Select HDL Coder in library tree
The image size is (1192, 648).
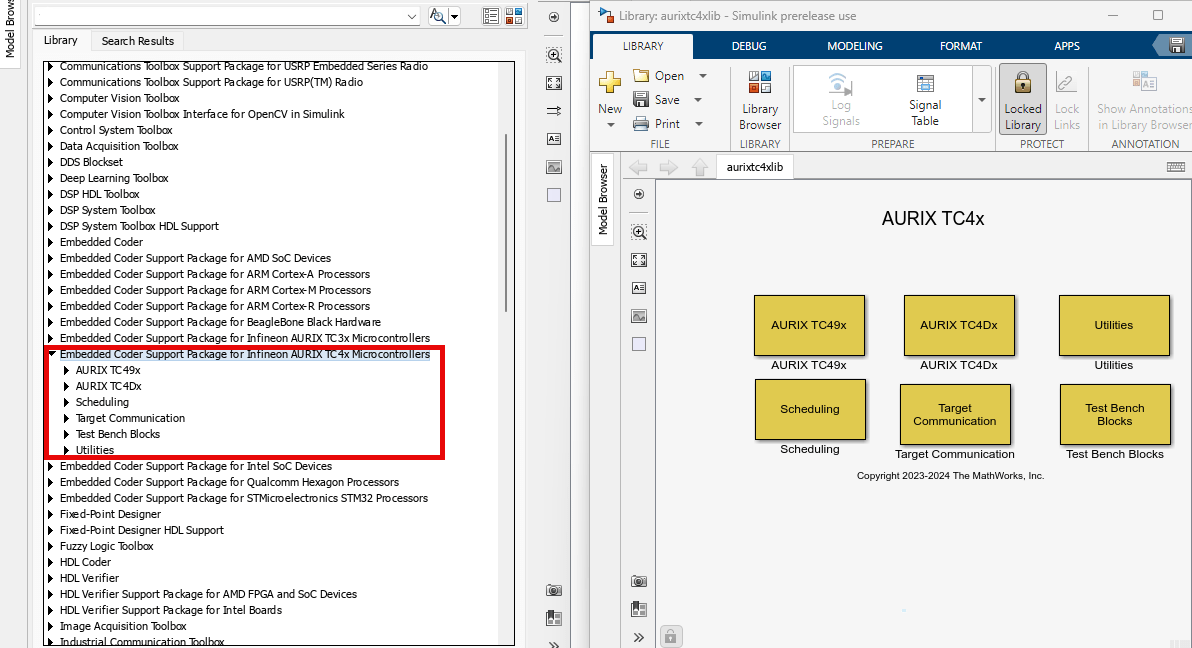pyautogui.click(x=85, y=562)
